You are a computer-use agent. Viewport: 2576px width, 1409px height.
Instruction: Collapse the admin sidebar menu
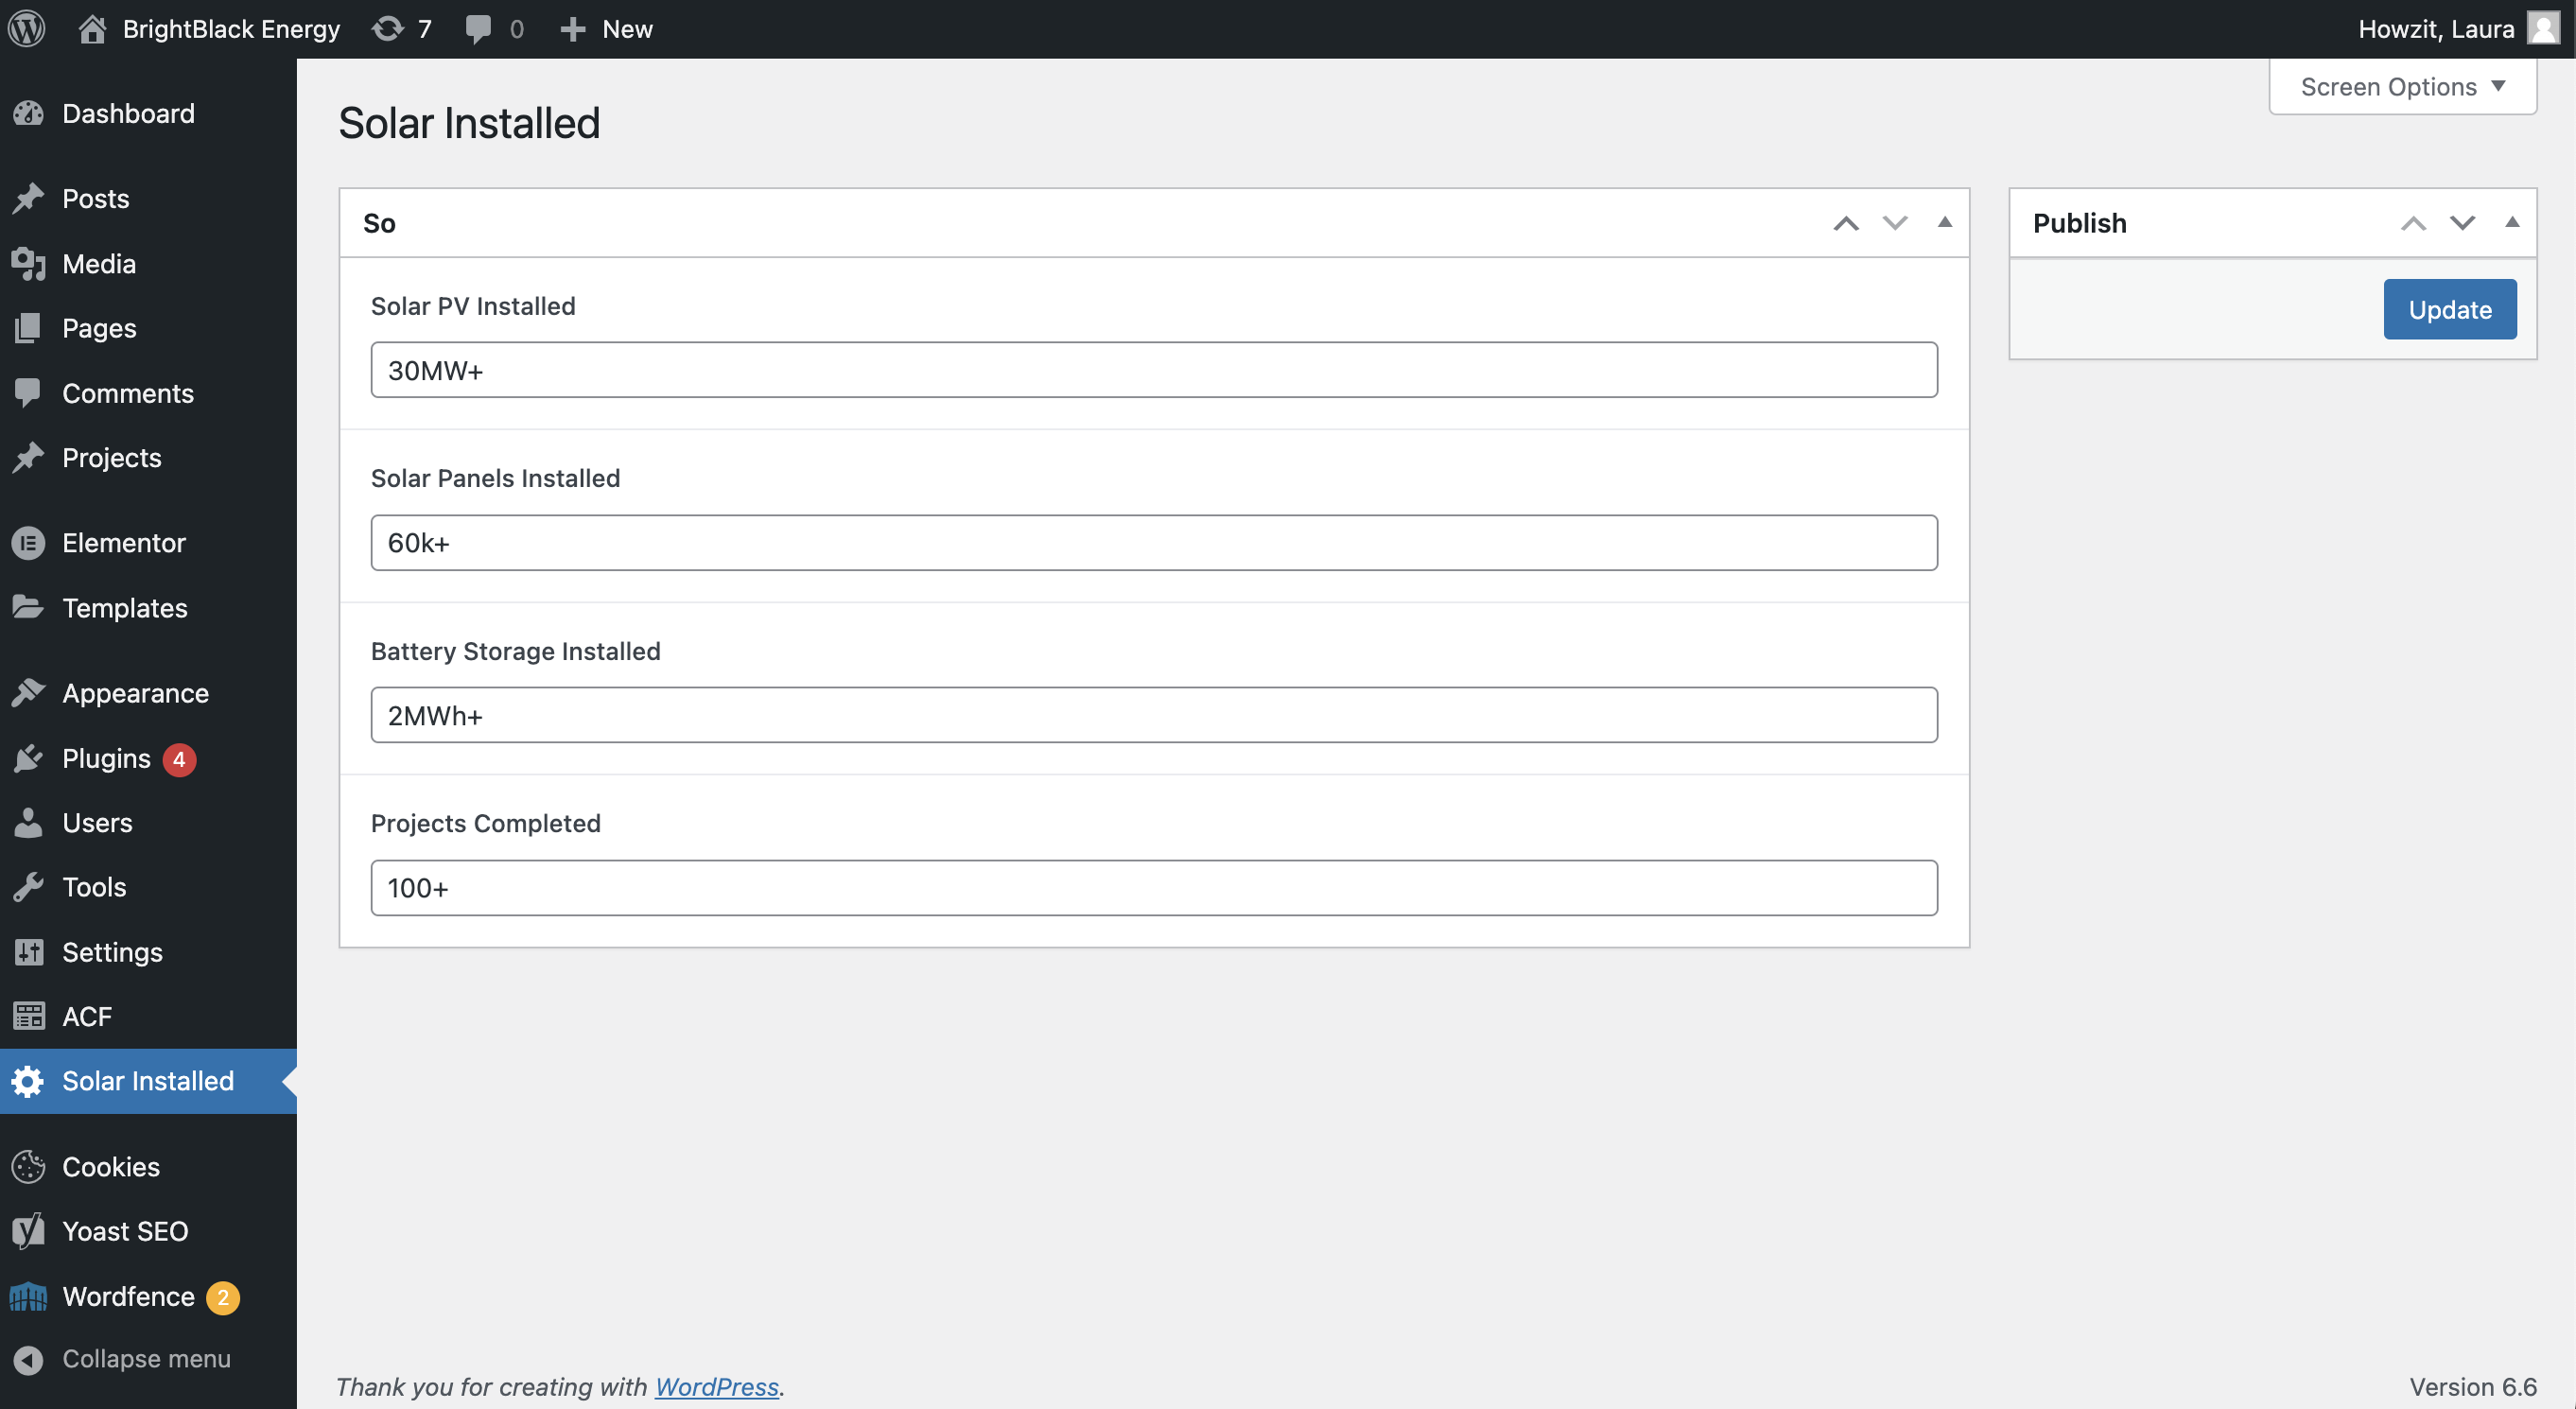pyautogui.click(x=146, y=1359)
